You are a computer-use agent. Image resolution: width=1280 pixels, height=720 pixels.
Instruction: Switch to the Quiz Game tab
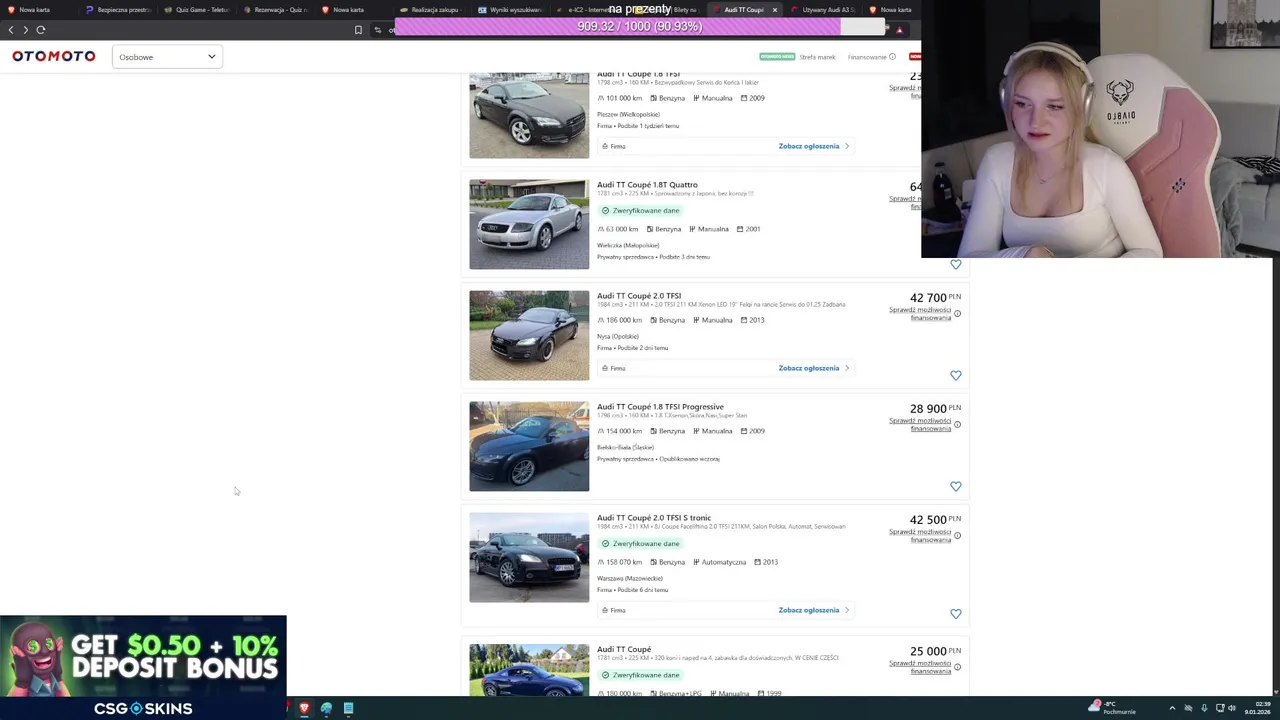tap(196, 10)
